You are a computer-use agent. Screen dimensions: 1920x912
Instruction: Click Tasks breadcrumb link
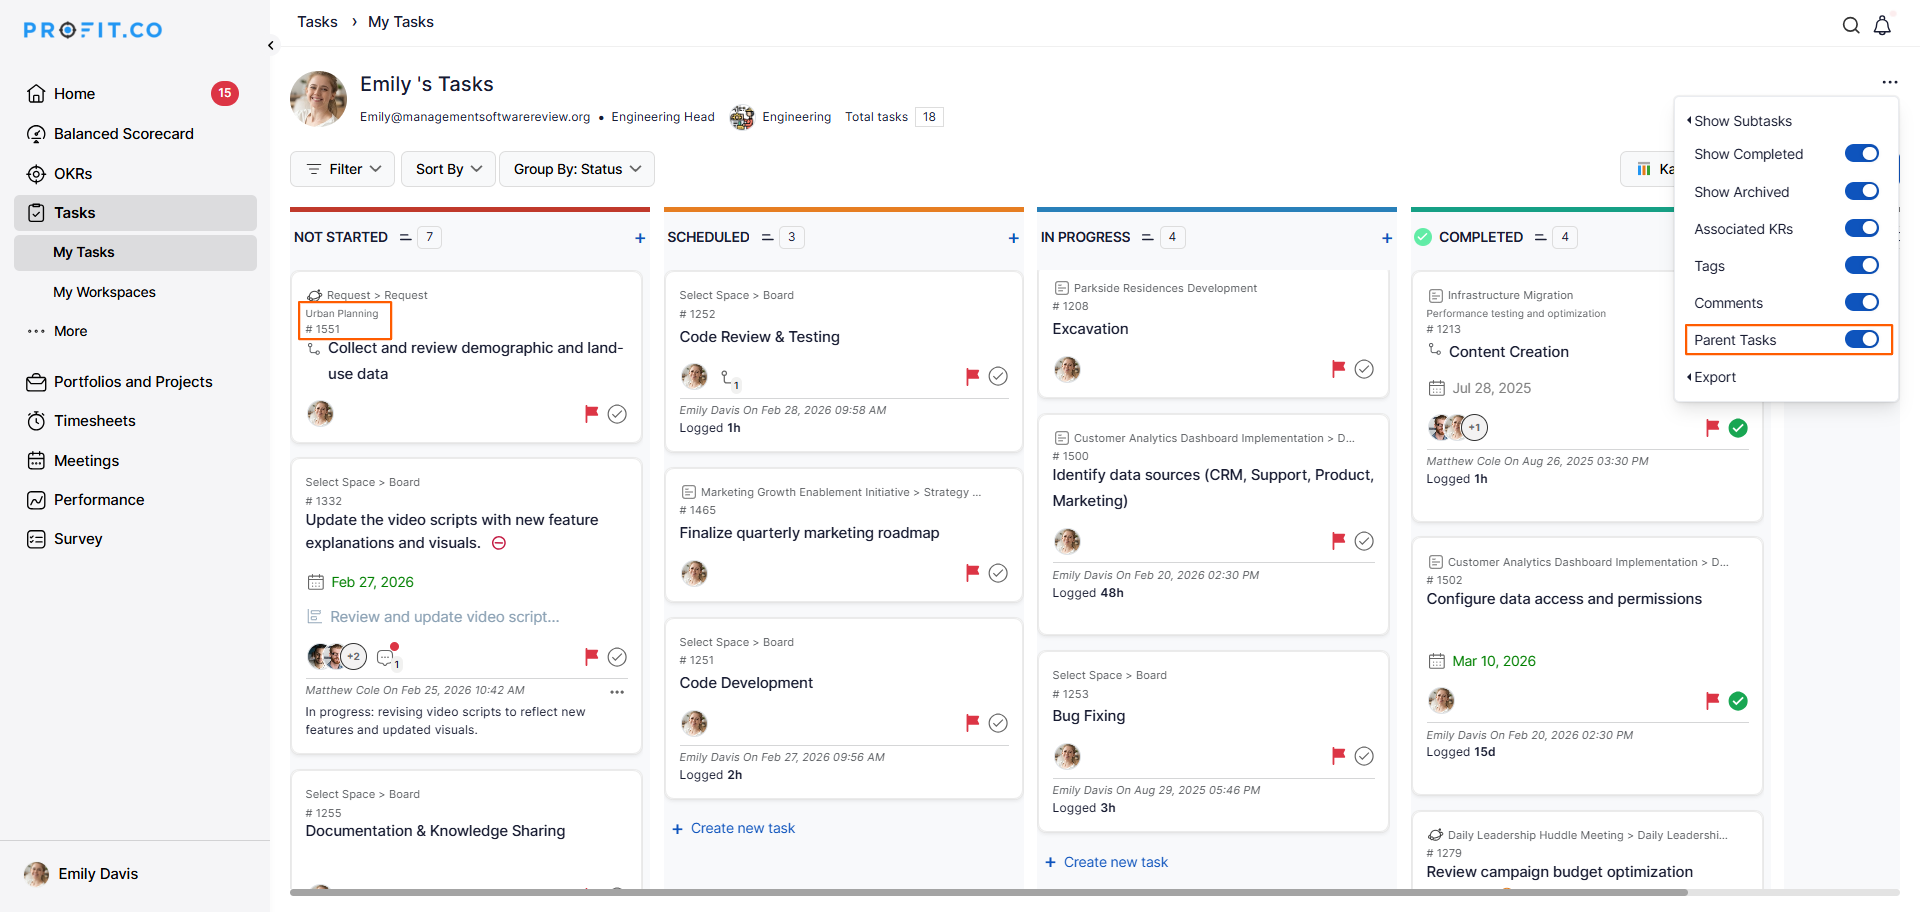317,22
